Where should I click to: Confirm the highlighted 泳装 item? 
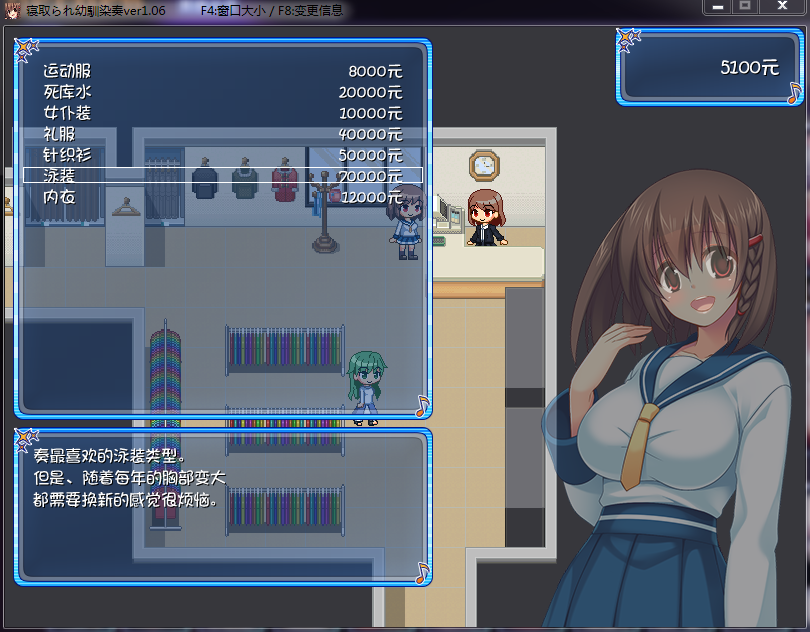pos(222,176)
